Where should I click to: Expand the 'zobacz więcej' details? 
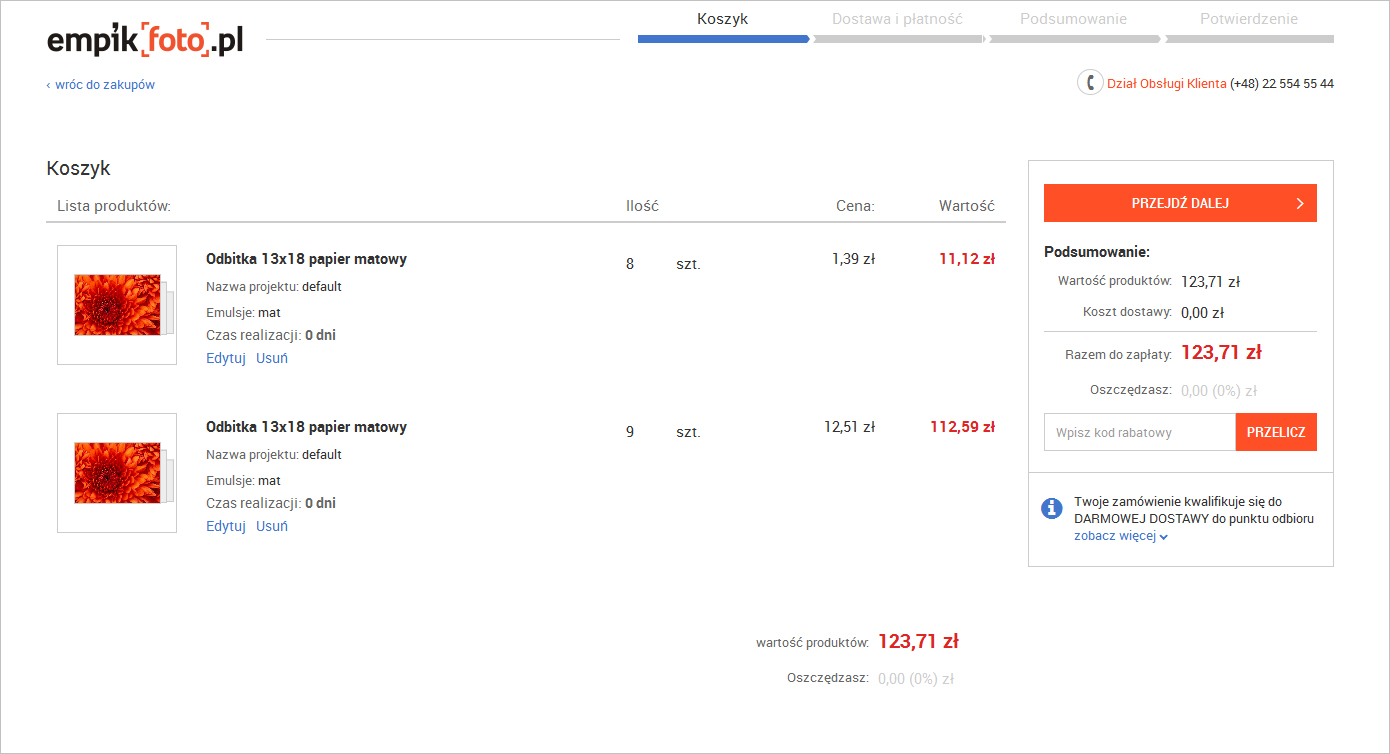[1121, 536]
